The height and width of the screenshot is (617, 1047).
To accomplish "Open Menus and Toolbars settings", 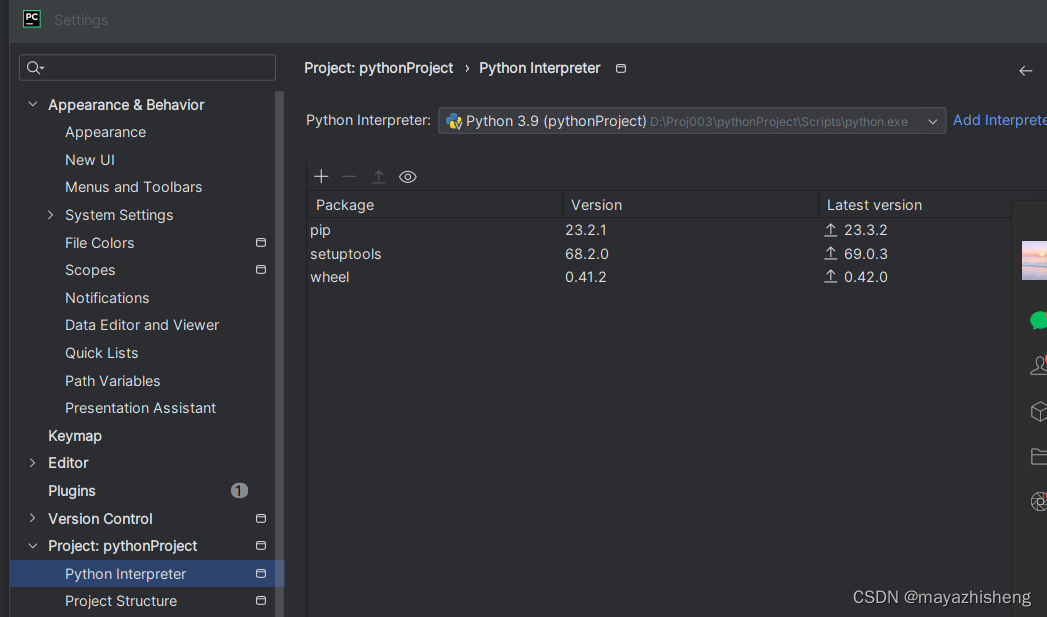I will (x=134, y=187).
